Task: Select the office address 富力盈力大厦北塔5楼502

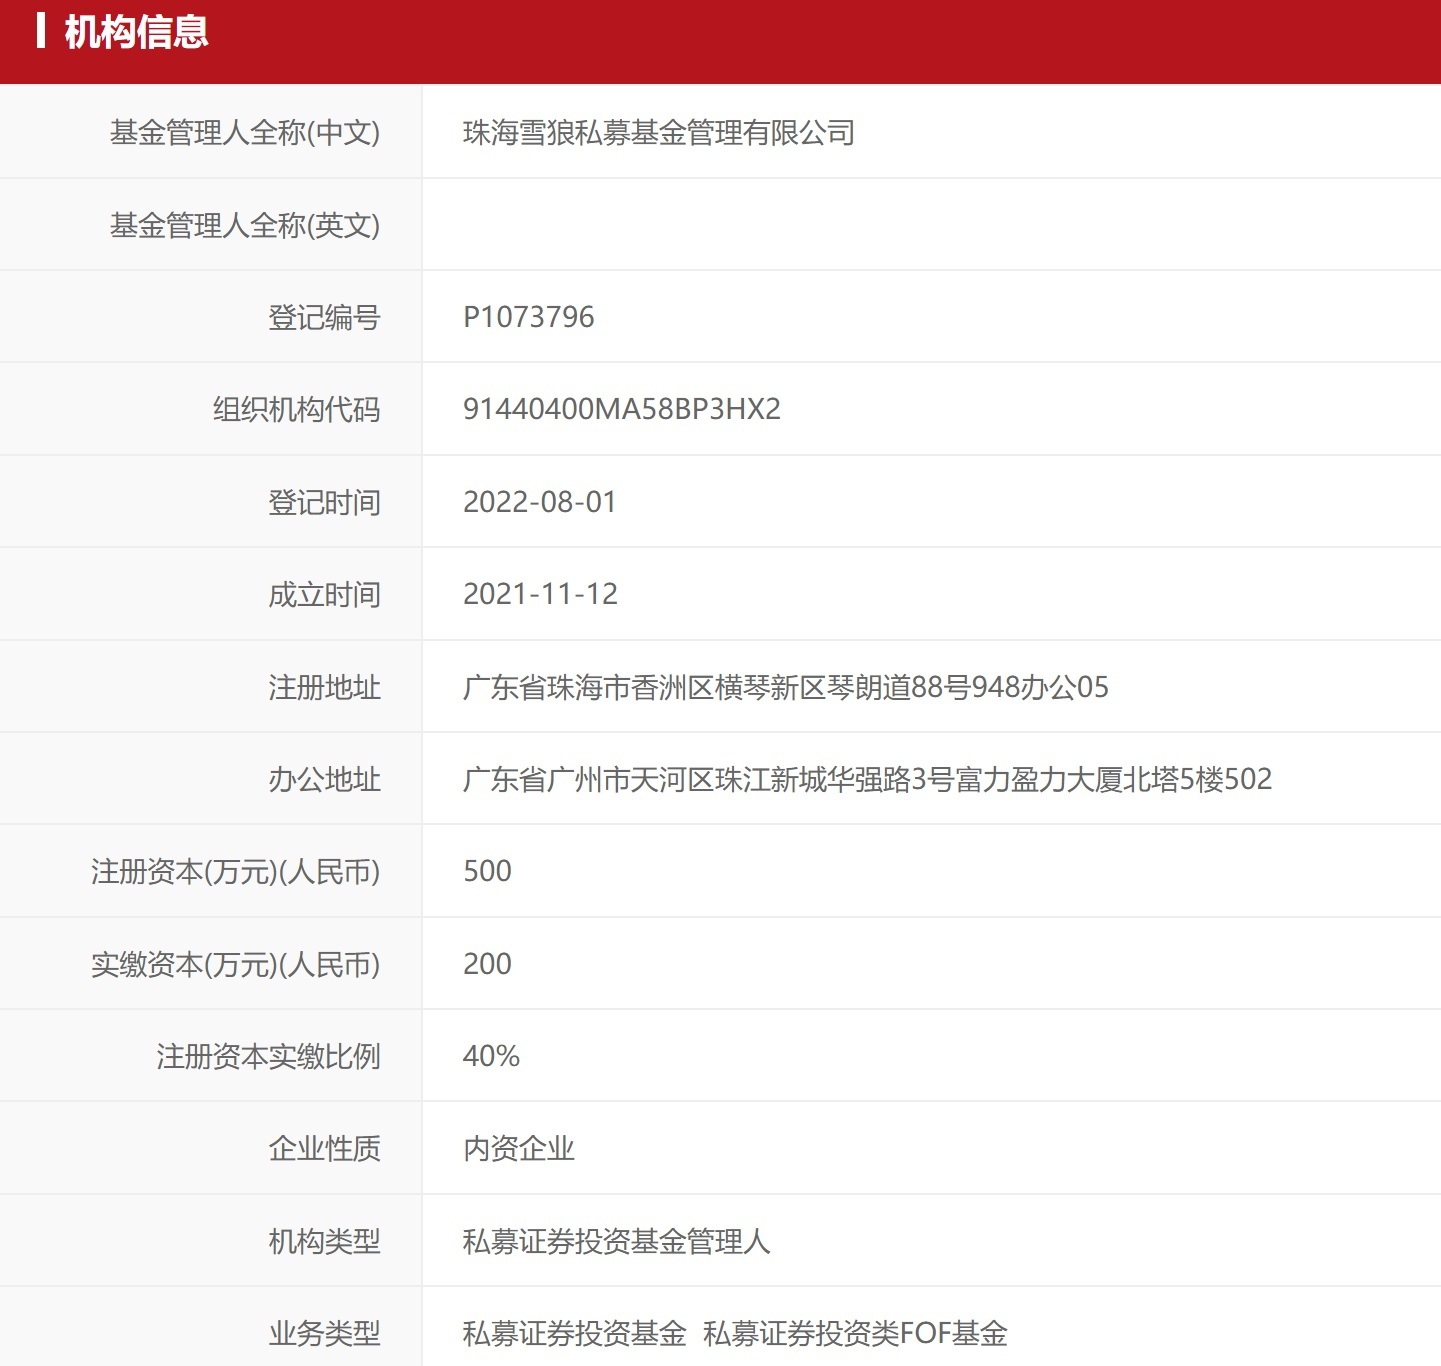Action: [x=870, y=779]
